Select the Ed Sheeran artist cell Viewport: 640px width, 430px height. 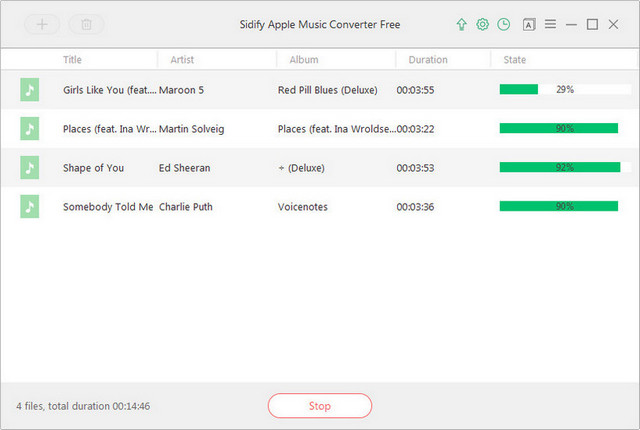pyautogui.click(x=185, y=168)
